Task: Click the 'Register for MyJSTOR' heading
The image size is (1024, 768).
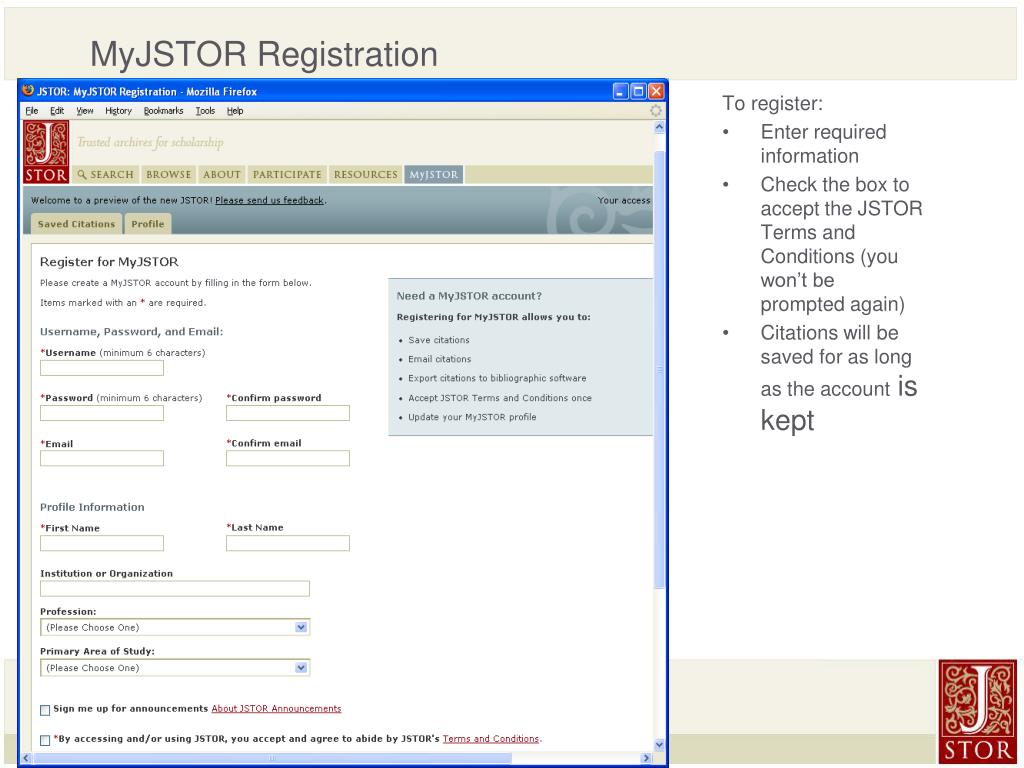Action: click(109, 262)
